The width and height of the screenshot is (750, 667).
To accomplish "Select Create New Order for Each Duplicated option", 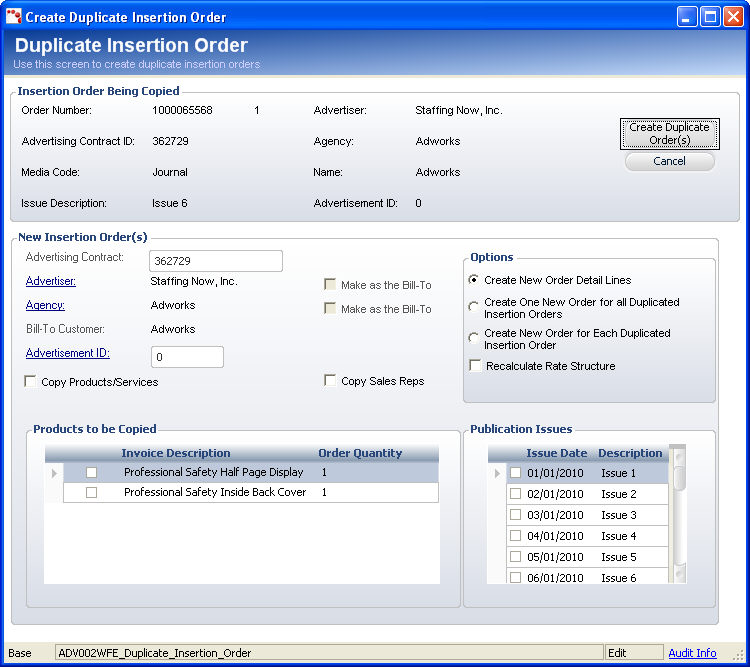I will point(474,338).
